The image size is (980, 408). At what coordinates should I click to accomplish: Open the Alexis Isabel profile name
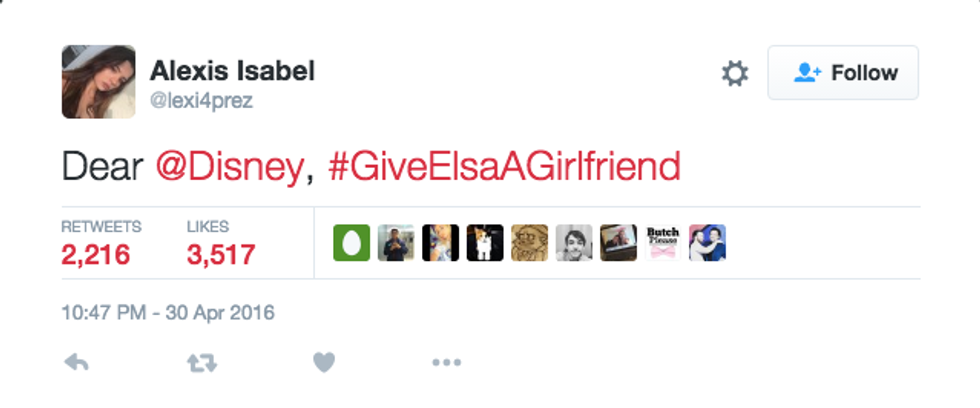232,71
